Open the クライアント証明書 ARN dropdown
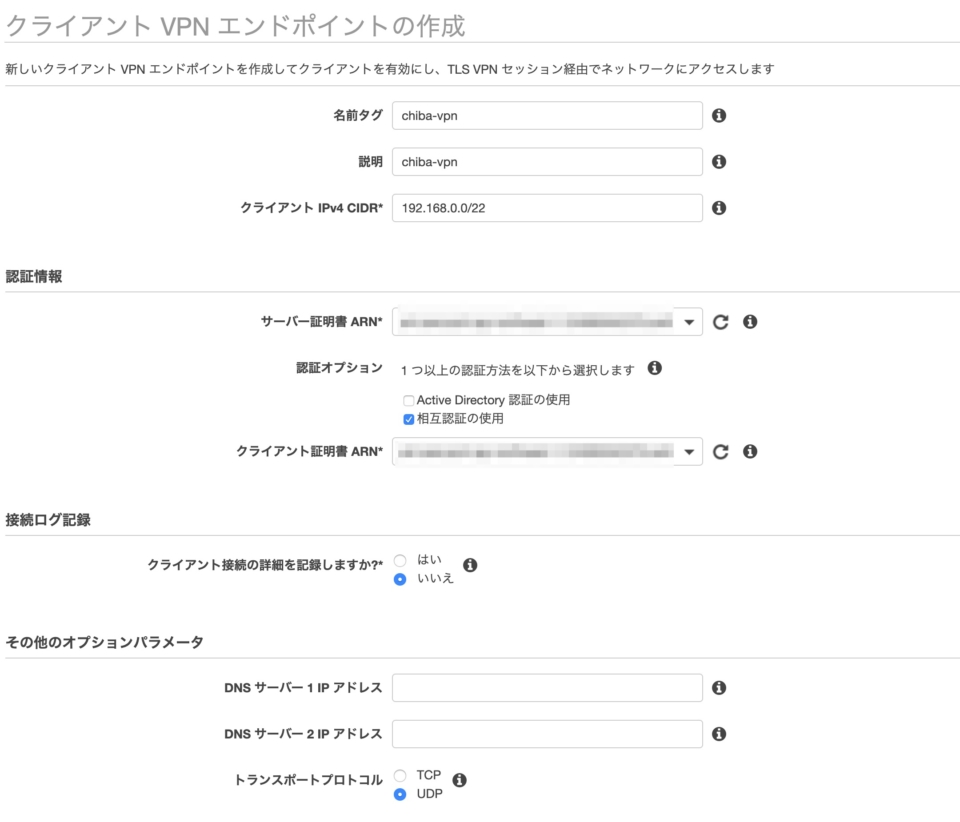The height and width of the screenshot is (822, 960). click(689, 452)
